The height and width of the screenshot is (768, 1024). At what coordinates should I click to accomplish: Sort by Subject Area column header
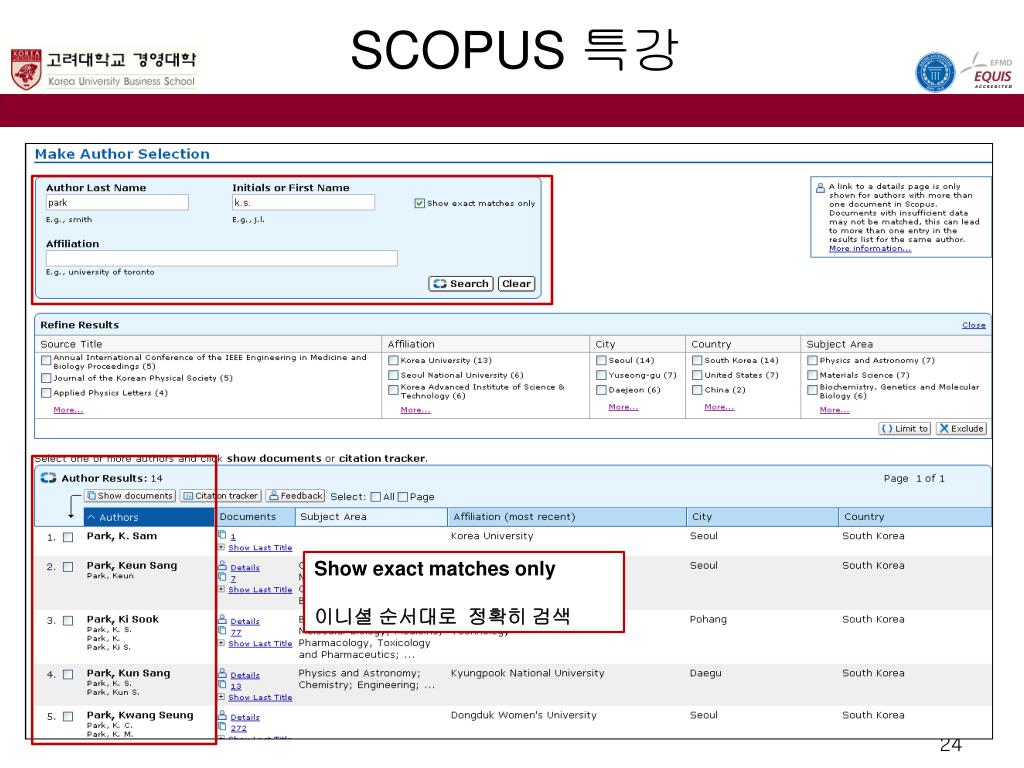pyautogui.click(x=370, y=517)
